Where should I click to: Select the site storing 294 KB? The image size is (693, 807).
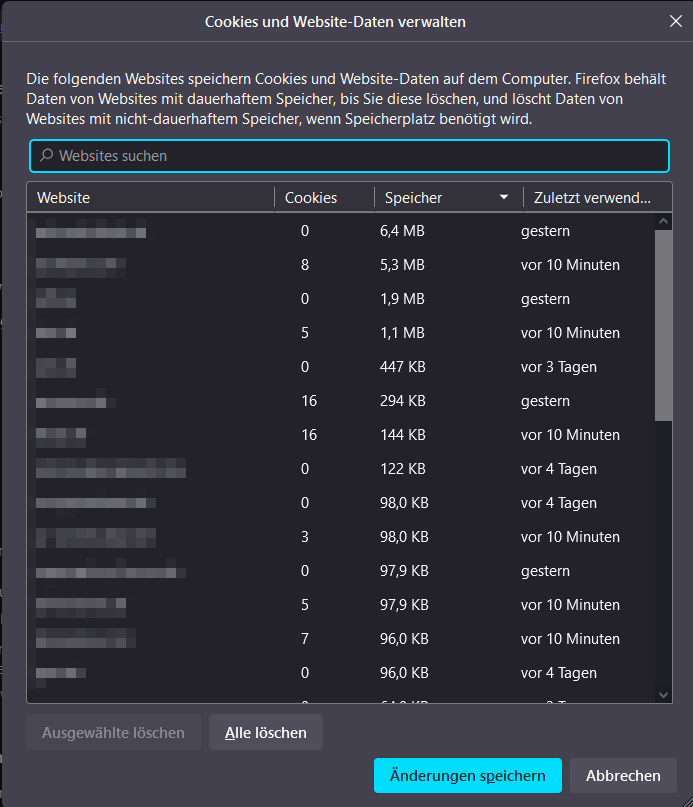(x=340, y=401)
